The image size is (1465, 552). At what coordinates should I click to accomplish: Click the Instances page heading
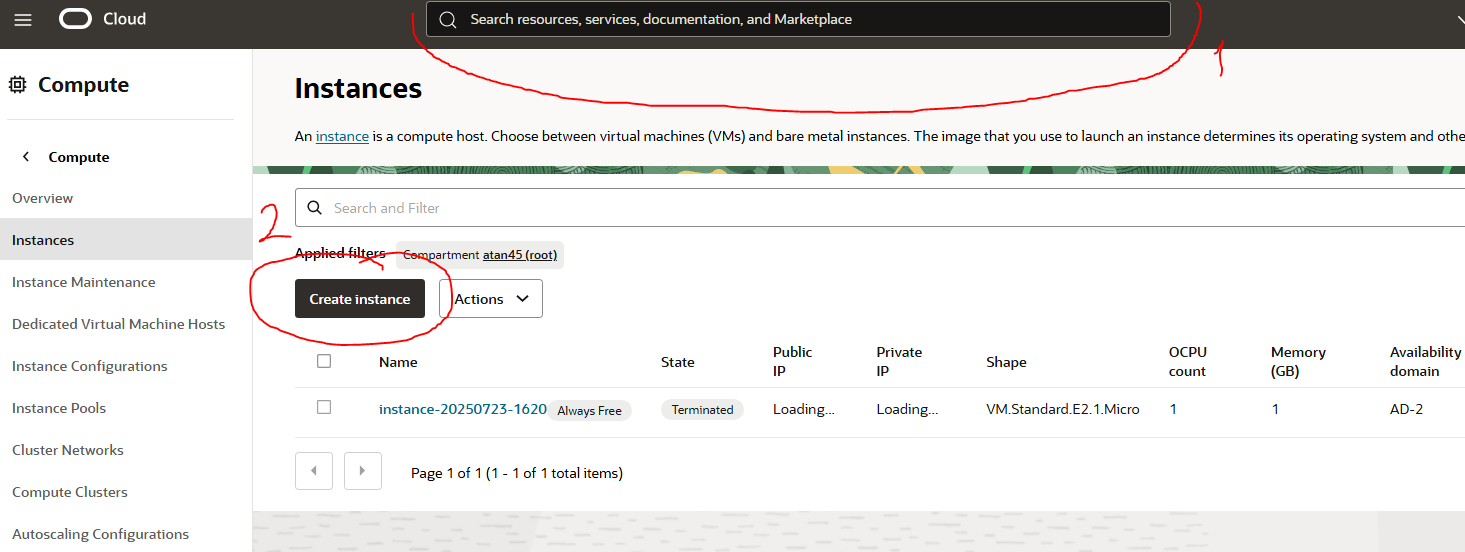tap(358, 88)
